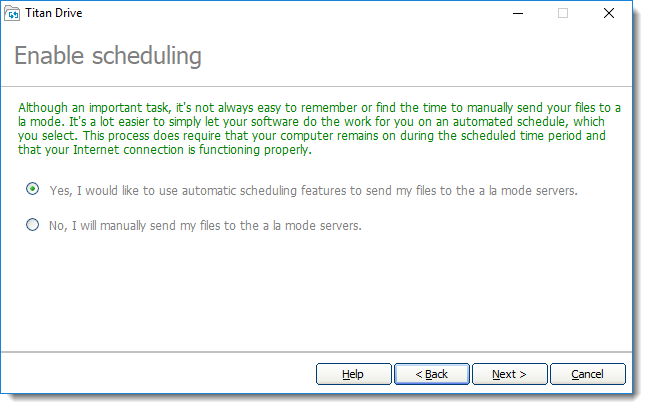Select the Yes automatic scheduling radio button
This screenshot has height=409, width=648.
[33, 189]
